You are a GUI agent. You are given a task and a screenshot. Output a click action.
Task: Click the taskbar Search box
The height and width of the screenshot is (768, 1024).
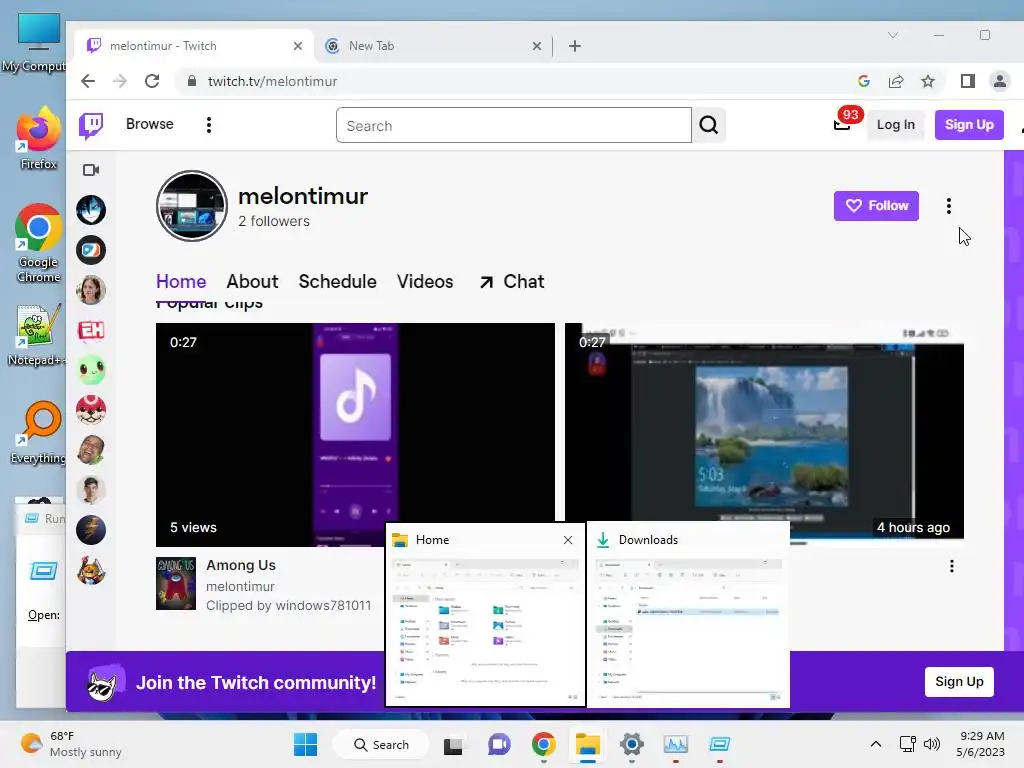381,744
